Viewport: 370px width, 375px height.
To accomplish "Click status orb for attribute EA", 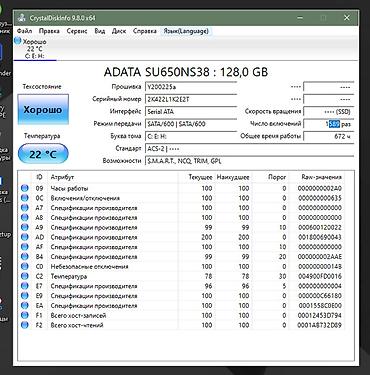I will pos(25,305).
